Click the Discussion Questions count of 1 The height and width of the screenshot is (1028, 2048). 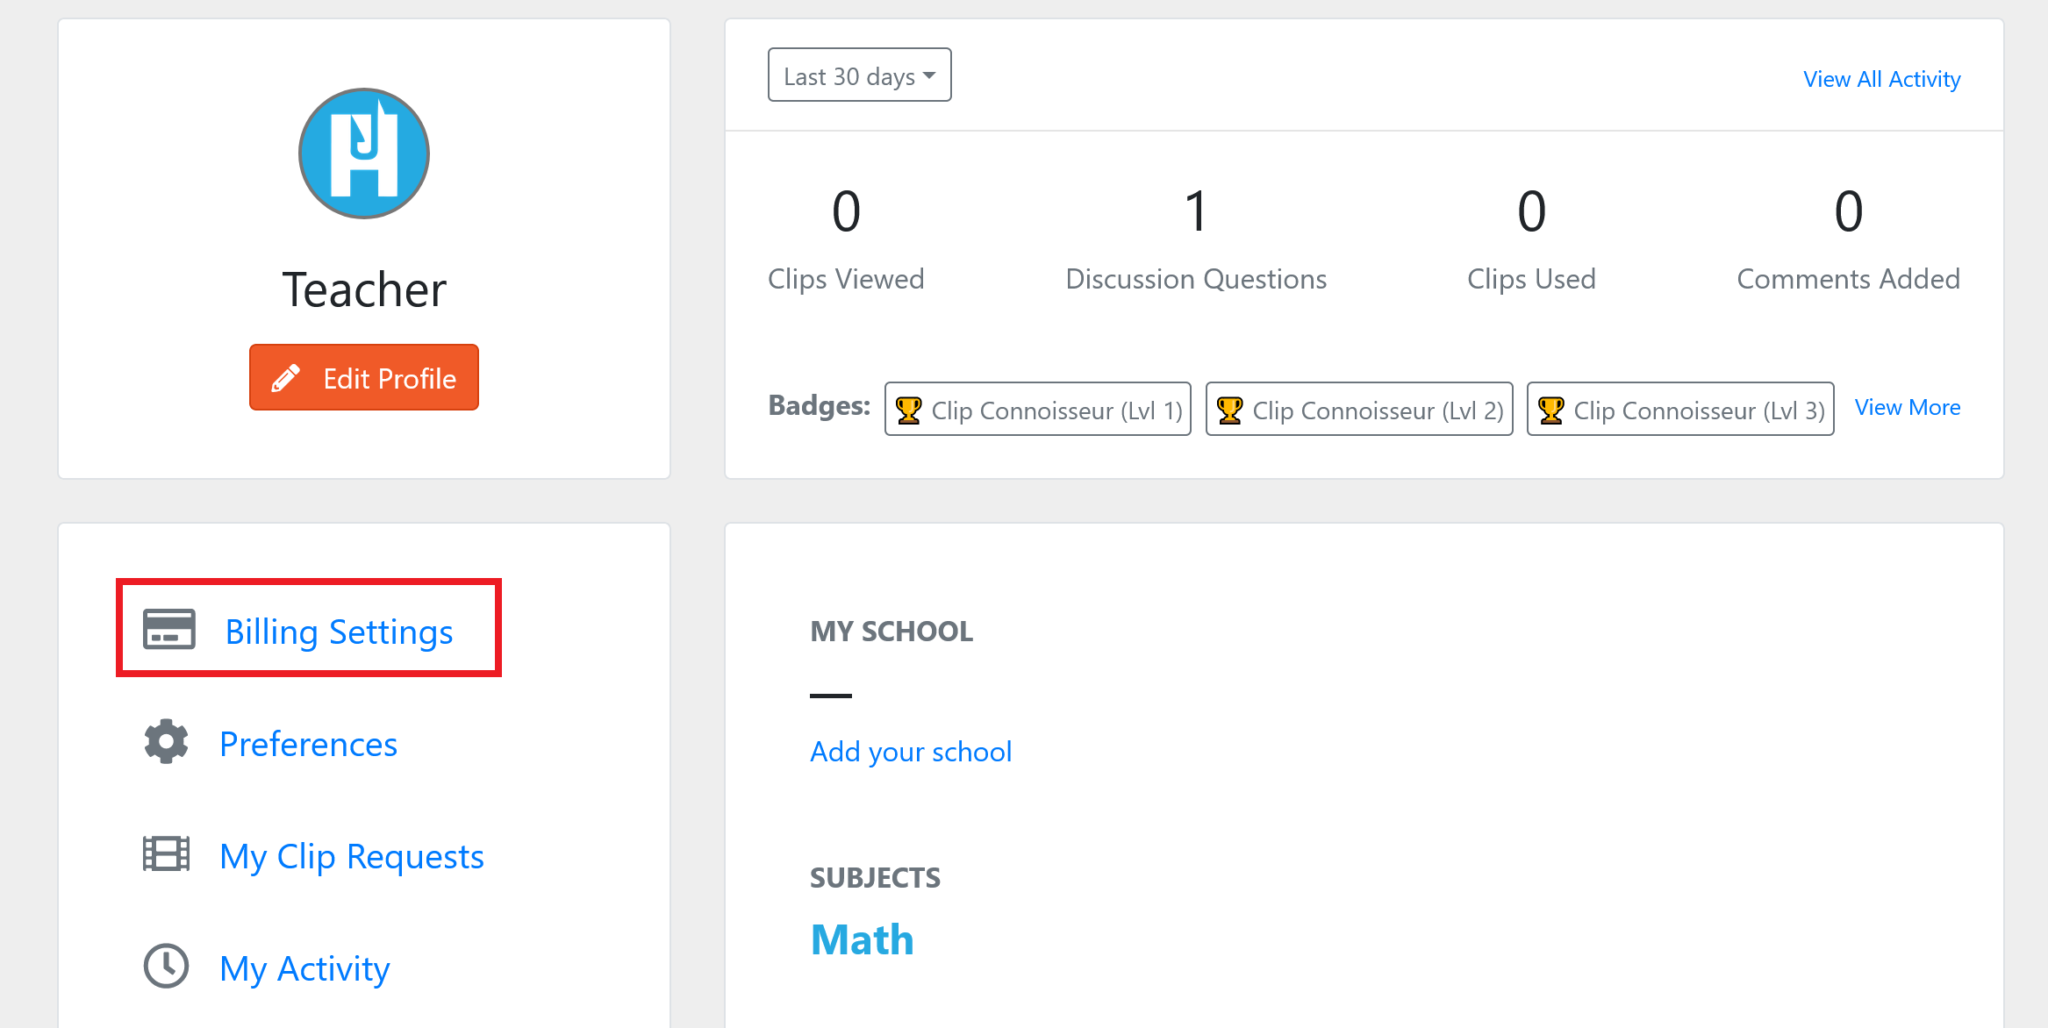[1196, 210]
